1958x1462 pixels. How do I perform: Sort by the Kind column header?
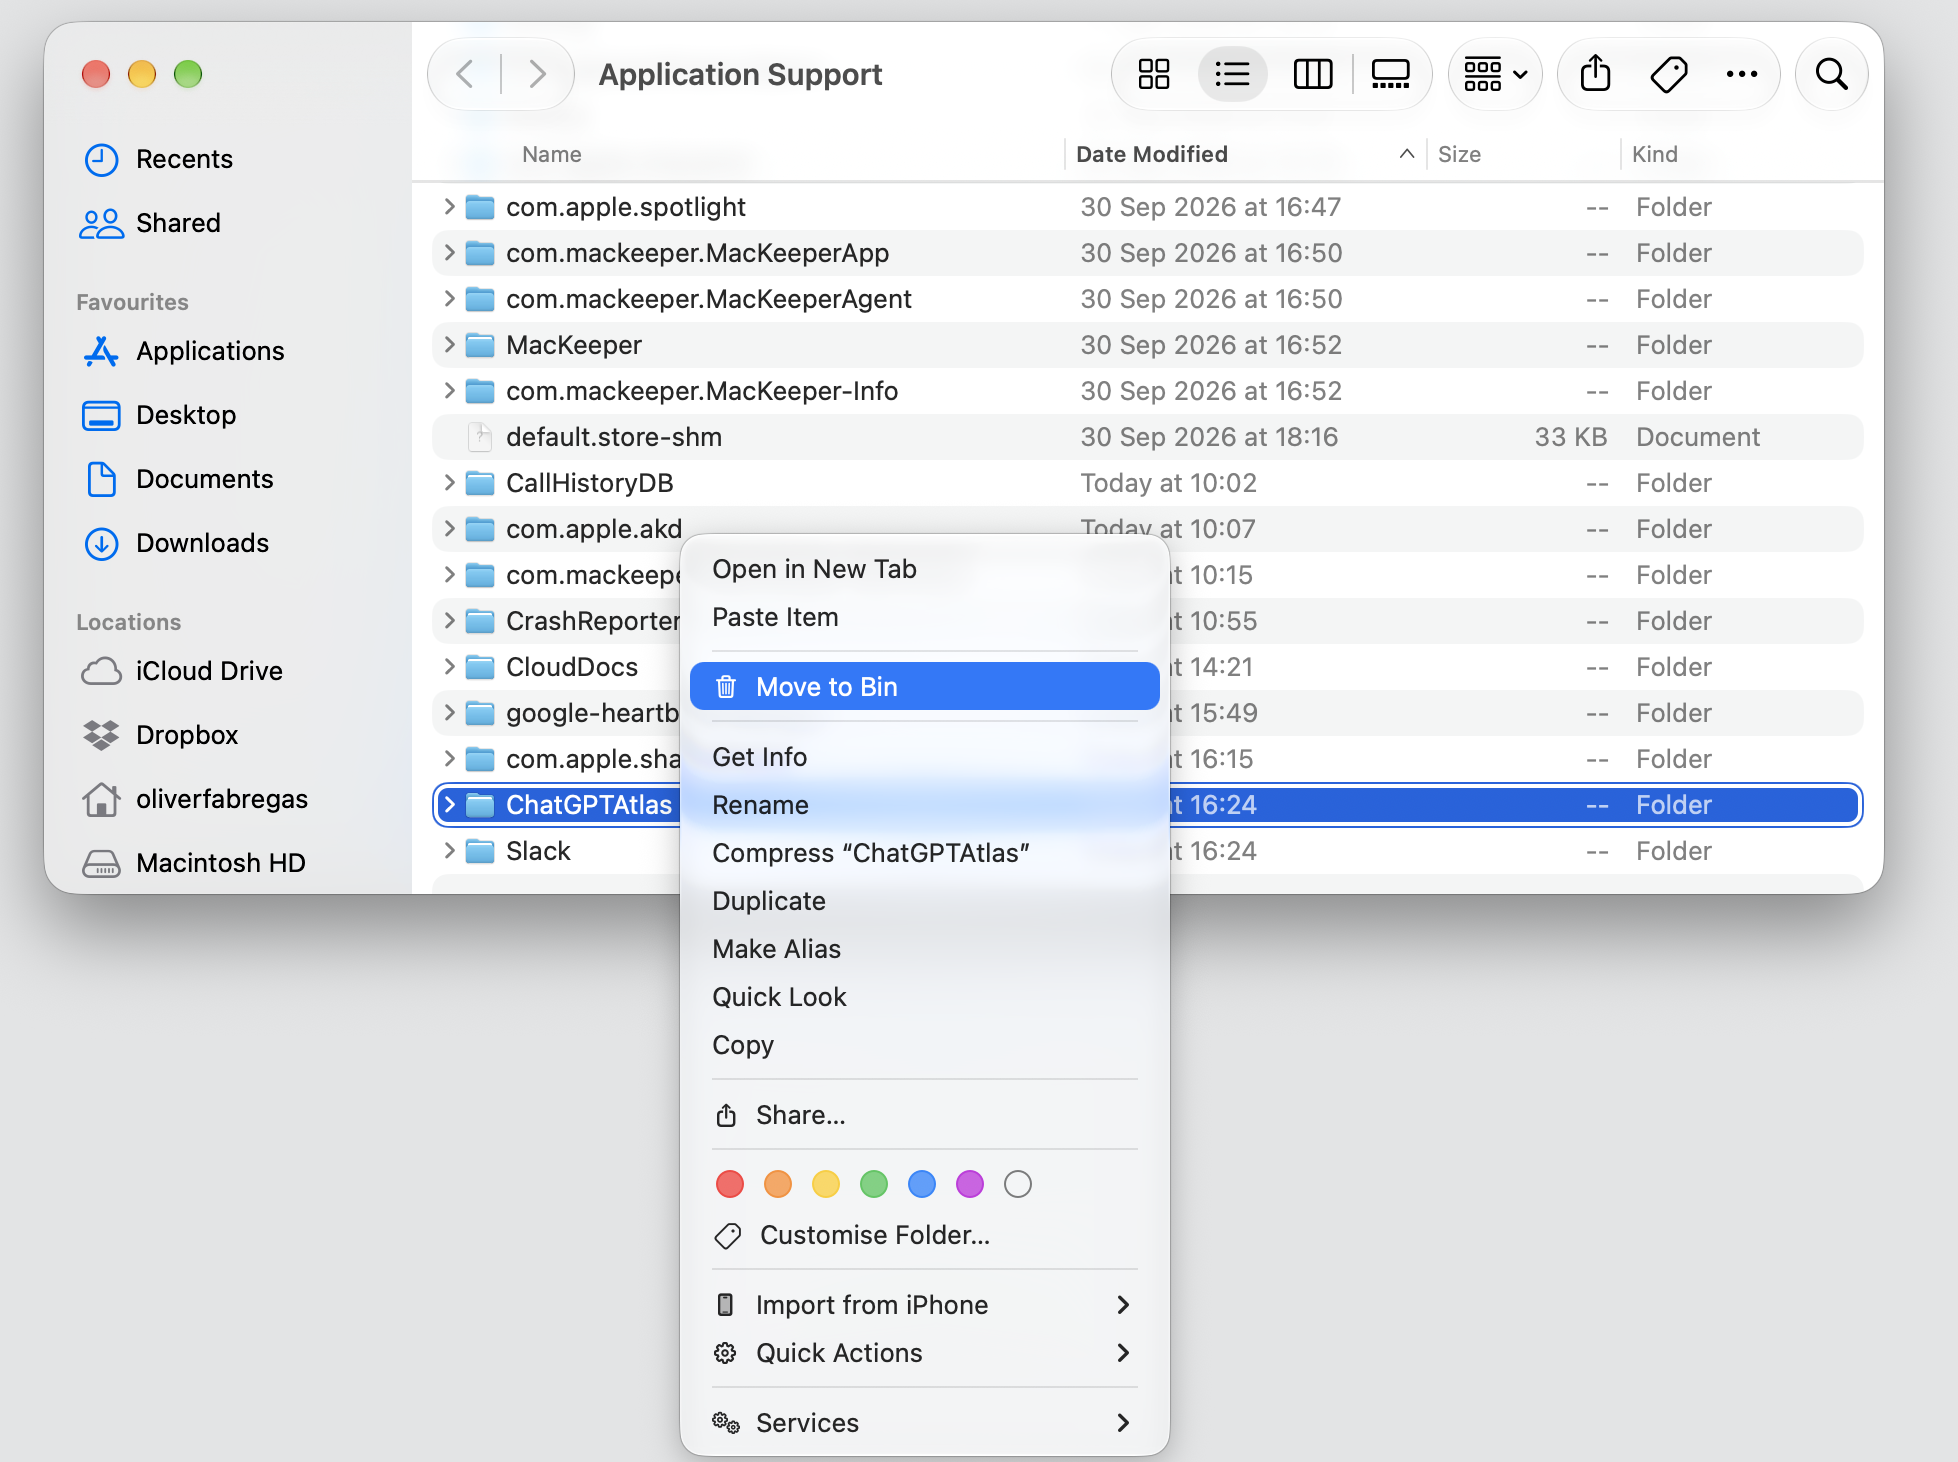click(x=1655, y=154)
